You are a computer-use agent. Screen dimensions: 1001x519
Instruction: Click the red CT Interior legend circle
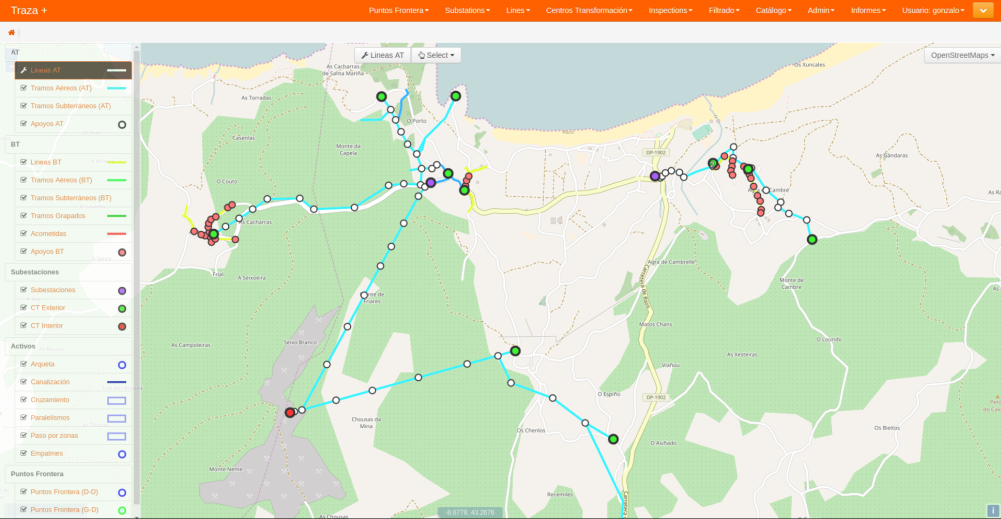[122, 326]
